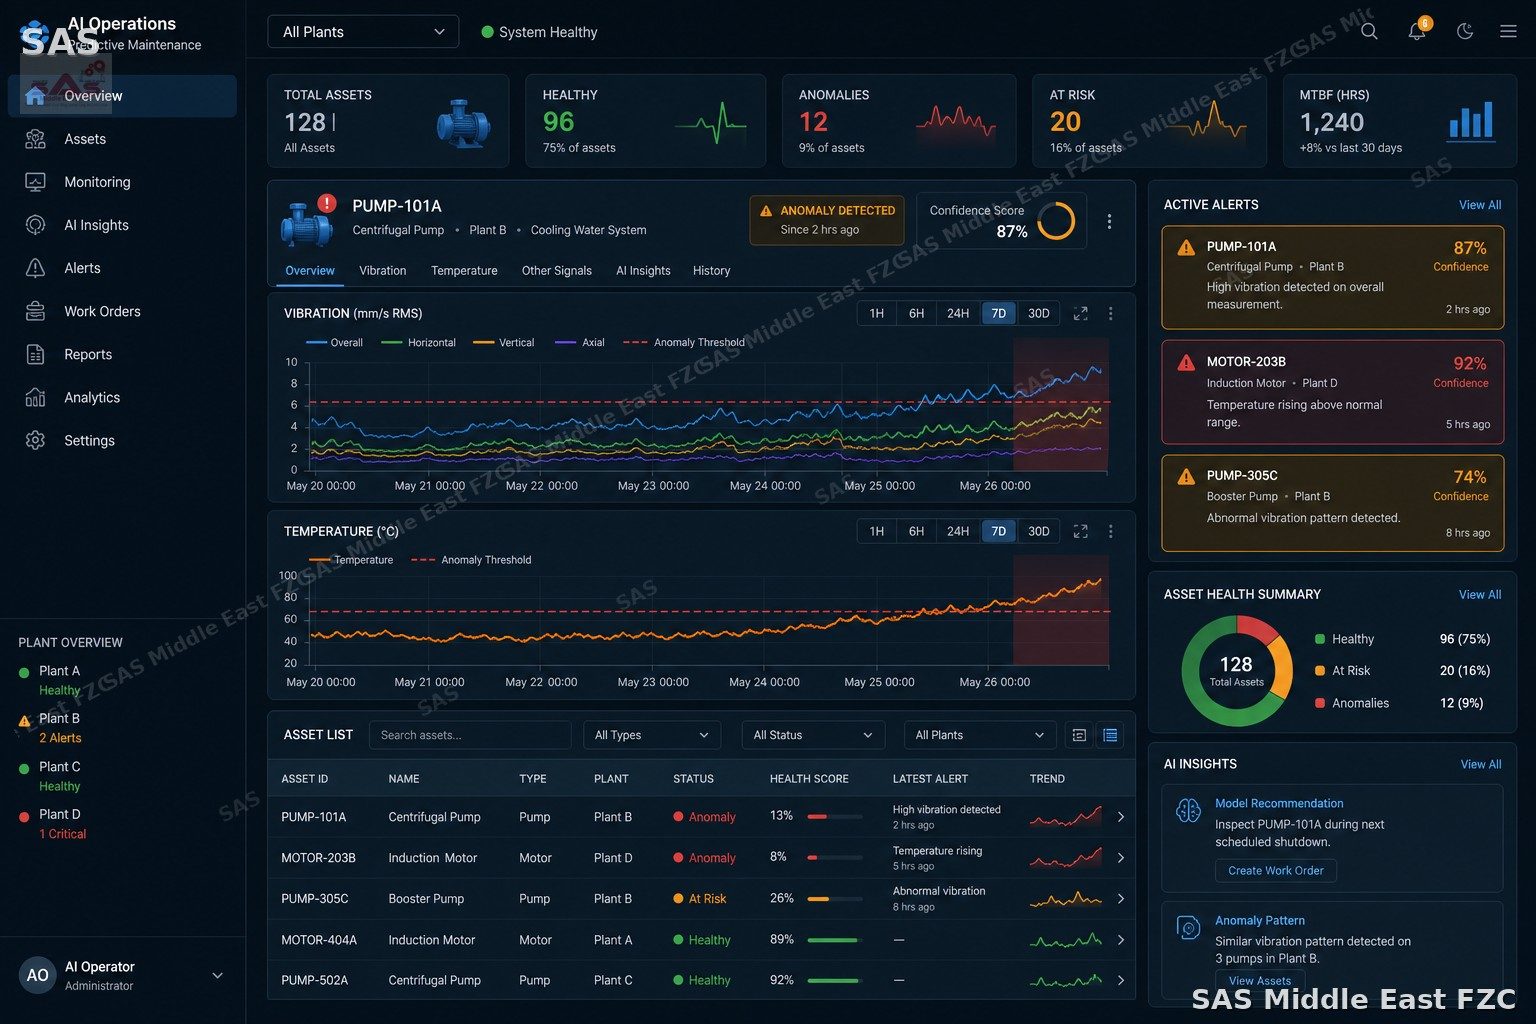This screenshot has height=1024, width=1536.
Task: Click View All in AI Insights panel
Action: click(1481, 765)
